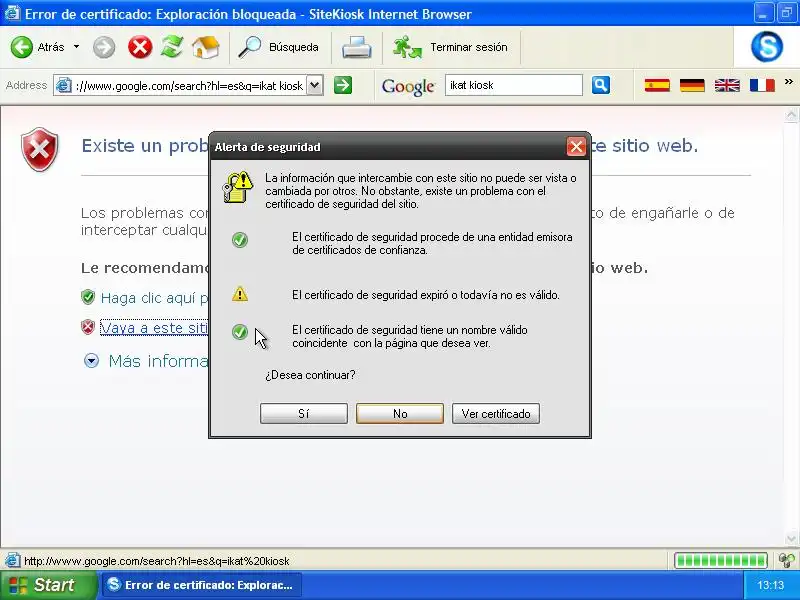
Task: Click the green Back arrow icon
Action: 21,47
